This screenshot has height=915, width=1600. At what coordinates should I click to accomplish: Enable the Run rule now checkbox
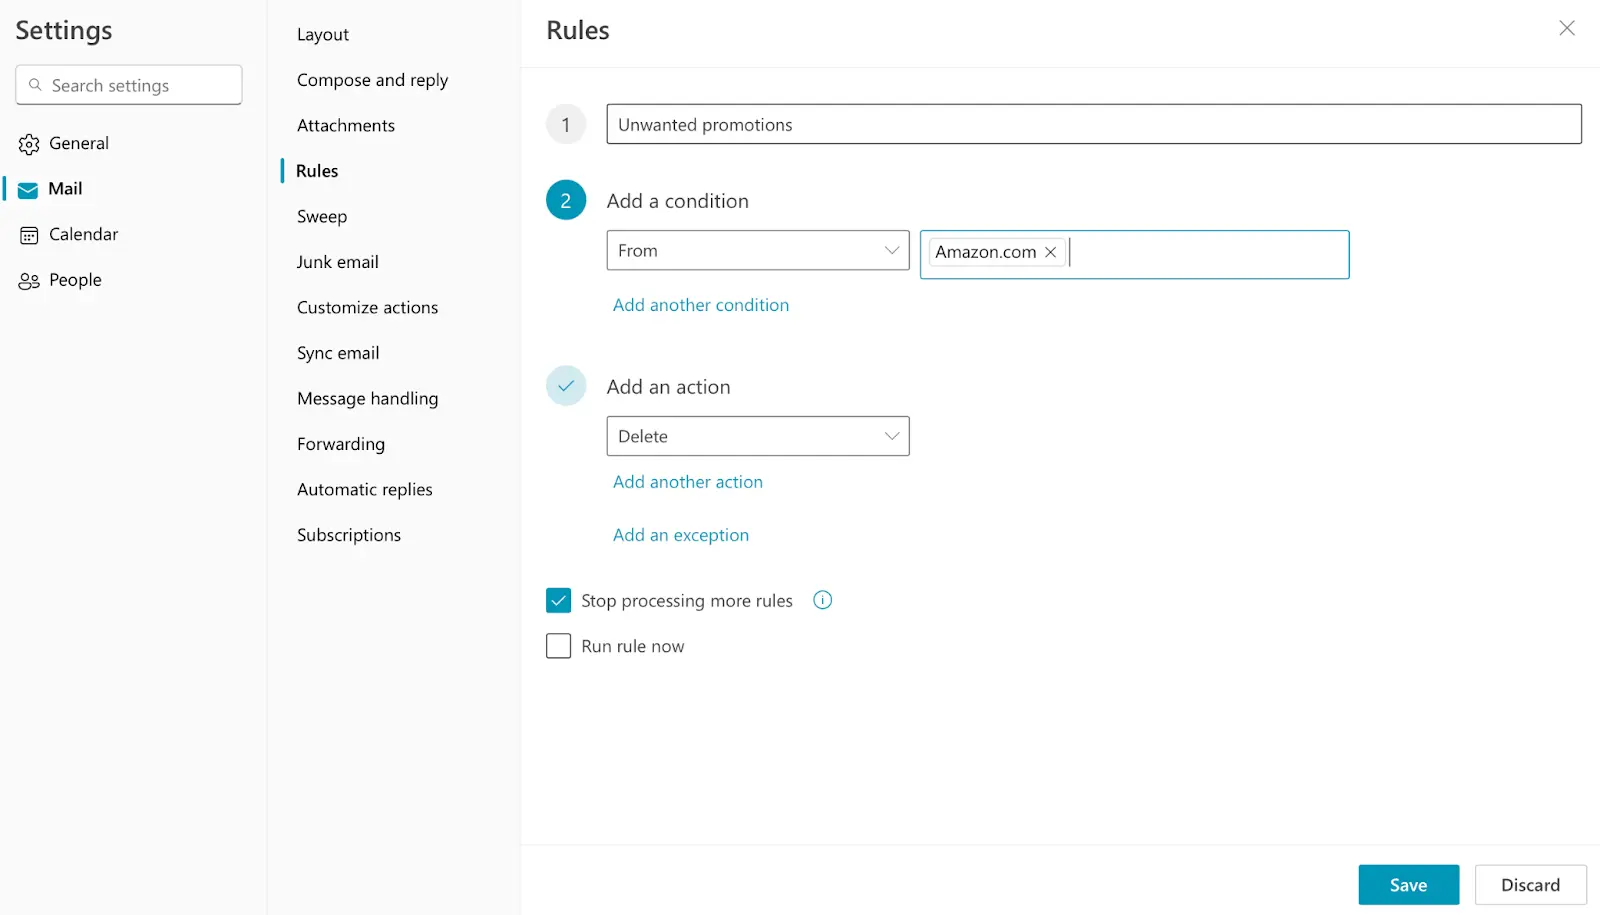tap(558, 645)
